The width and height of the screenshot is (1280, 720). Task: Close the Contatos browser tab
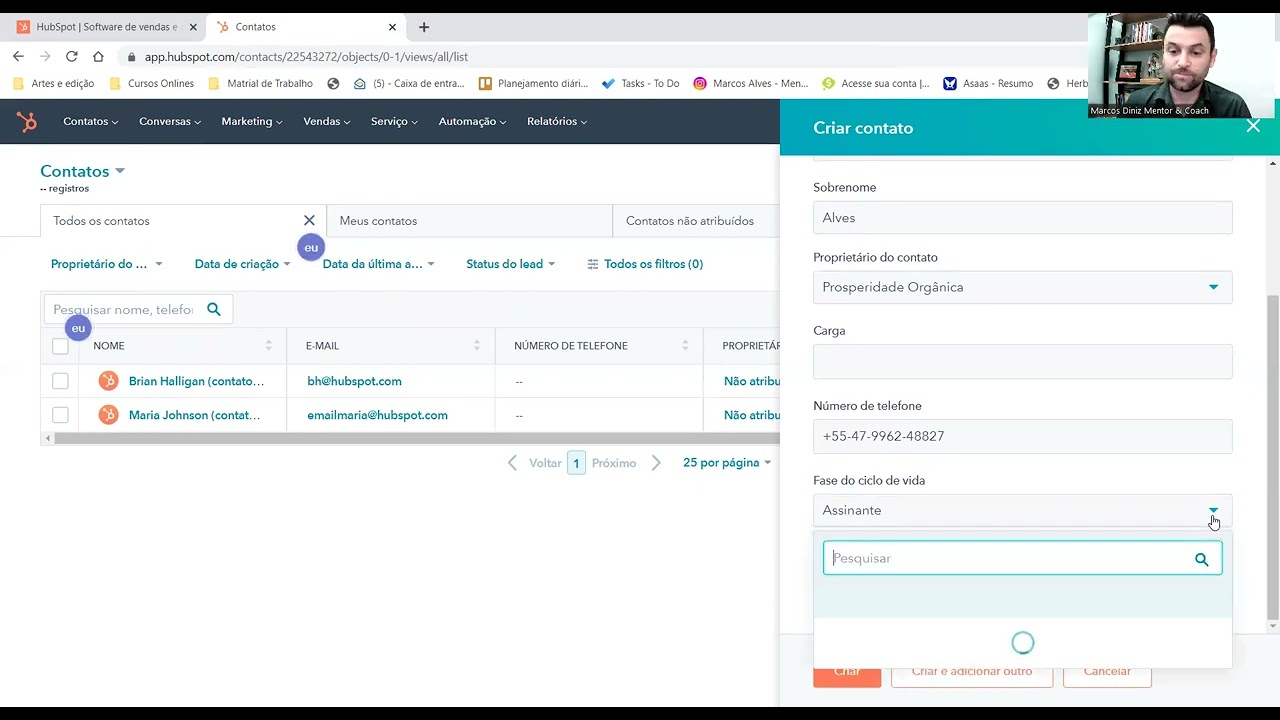point(392,27)
